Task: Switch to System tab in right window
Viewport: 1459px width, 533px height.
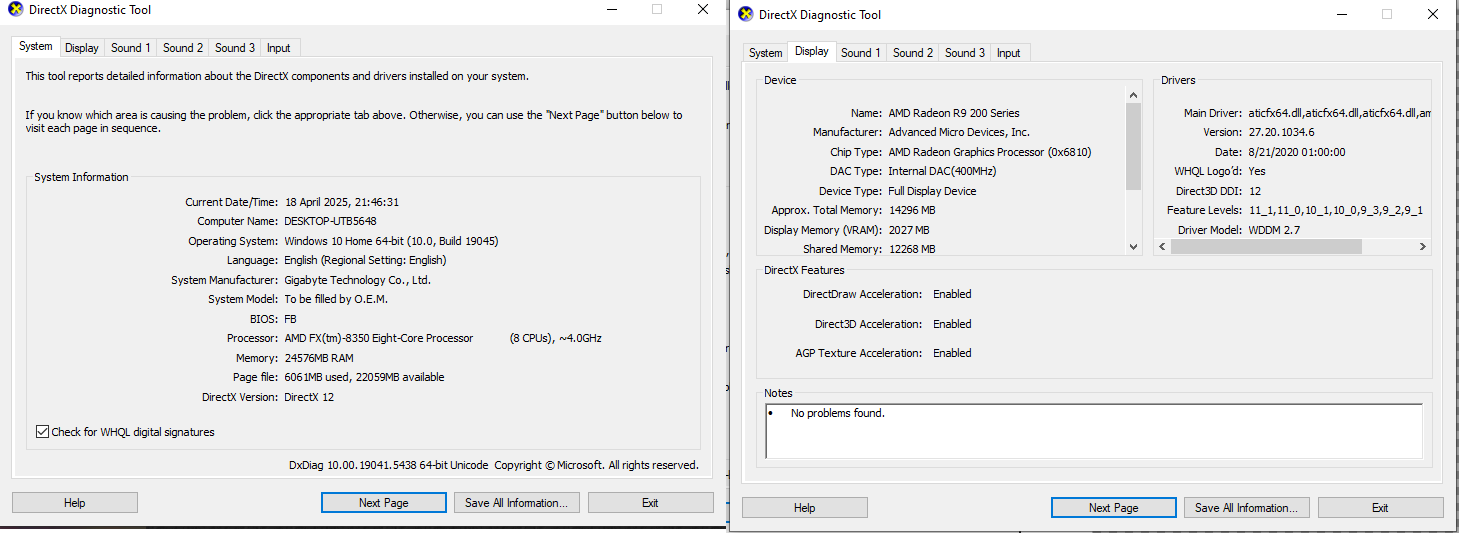Action: coord(766,53)
